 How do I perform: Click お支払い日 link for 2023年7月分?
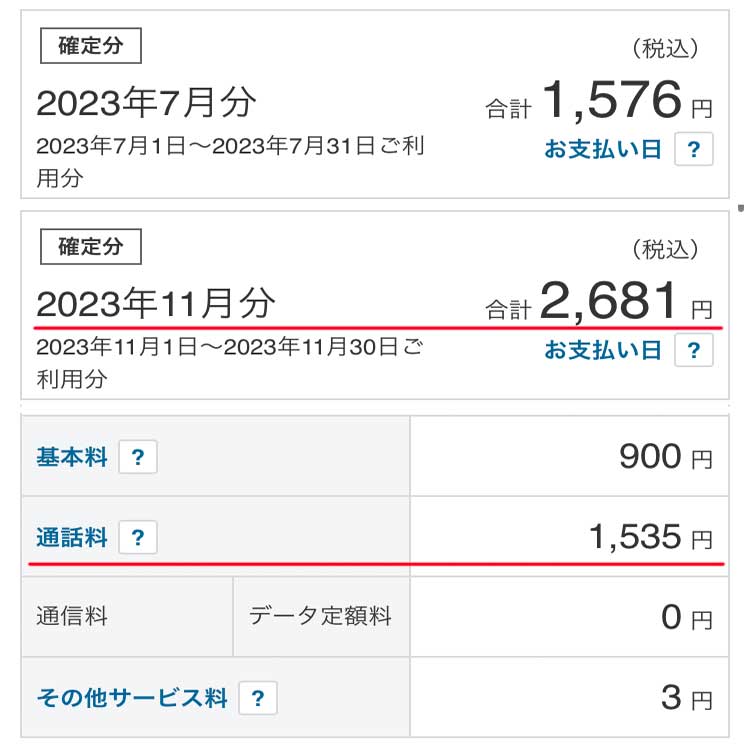pyautogui.click(x=603, y=149)
